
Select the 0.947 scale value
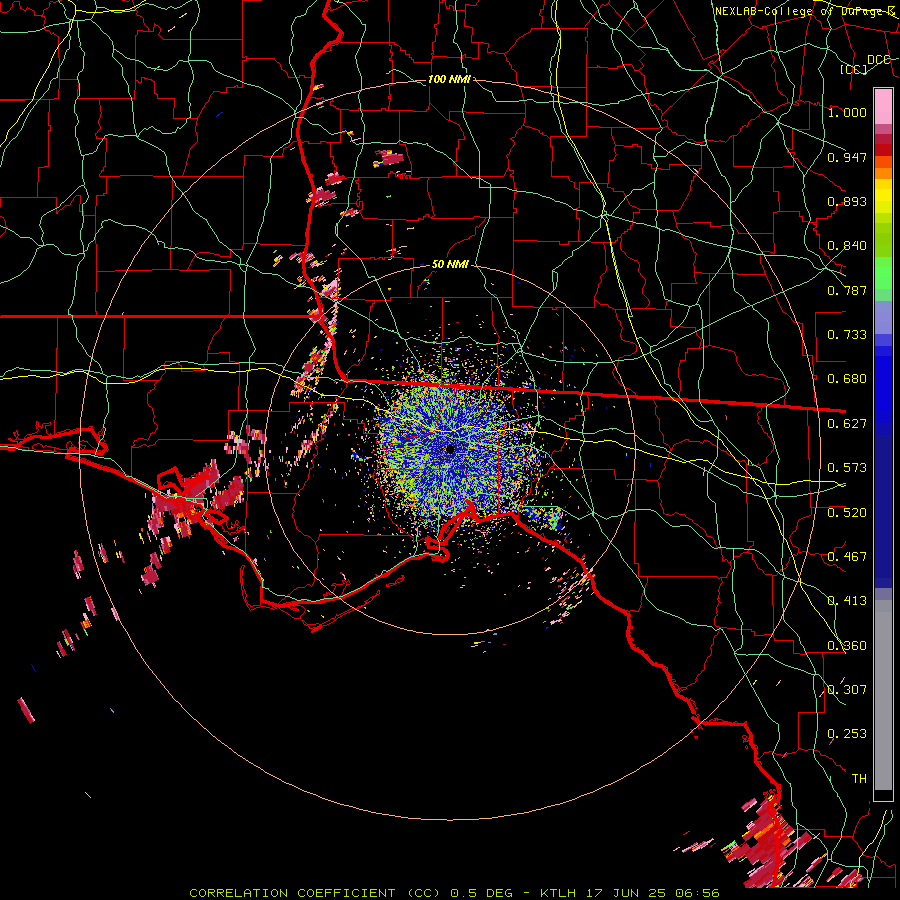847,157
